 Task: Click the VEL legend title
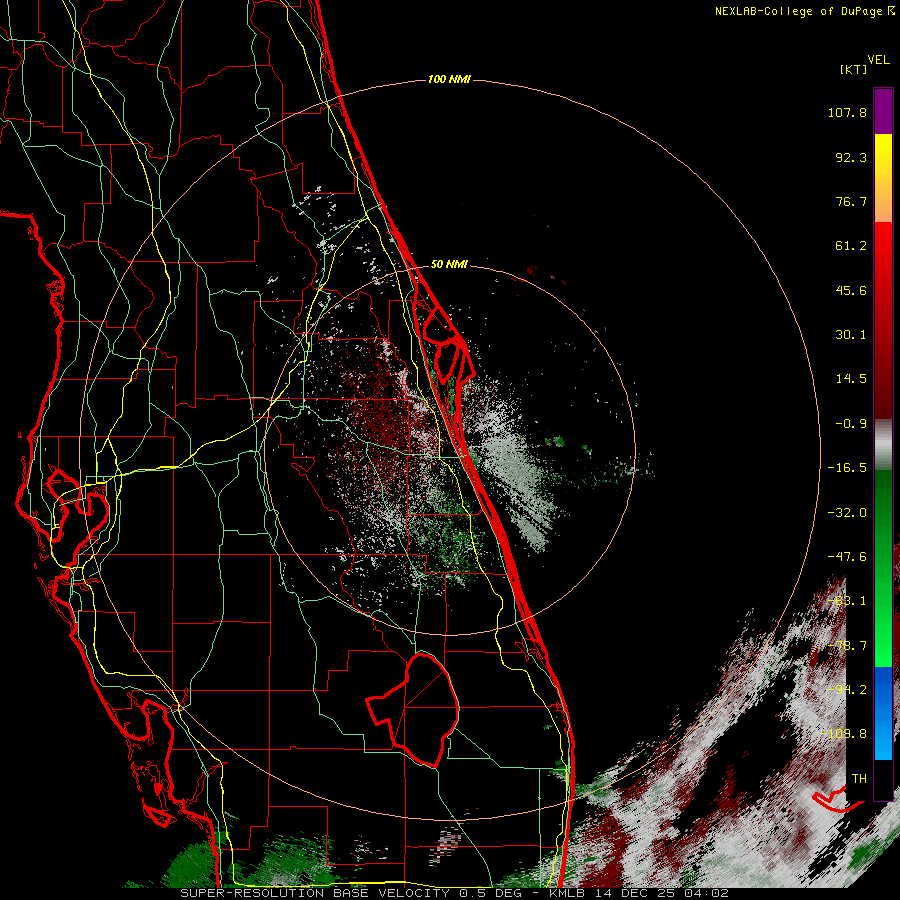(x=878, y=60)
